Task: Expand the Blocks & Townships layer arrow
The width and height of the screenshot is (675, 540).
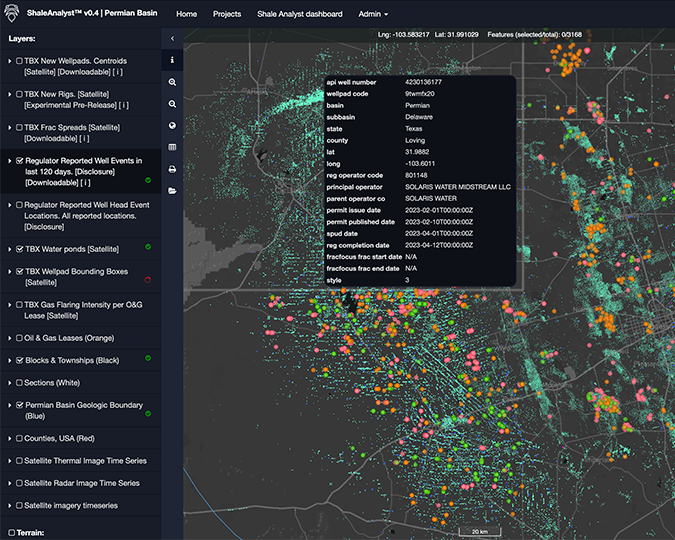Action: [x=9, y=360]
